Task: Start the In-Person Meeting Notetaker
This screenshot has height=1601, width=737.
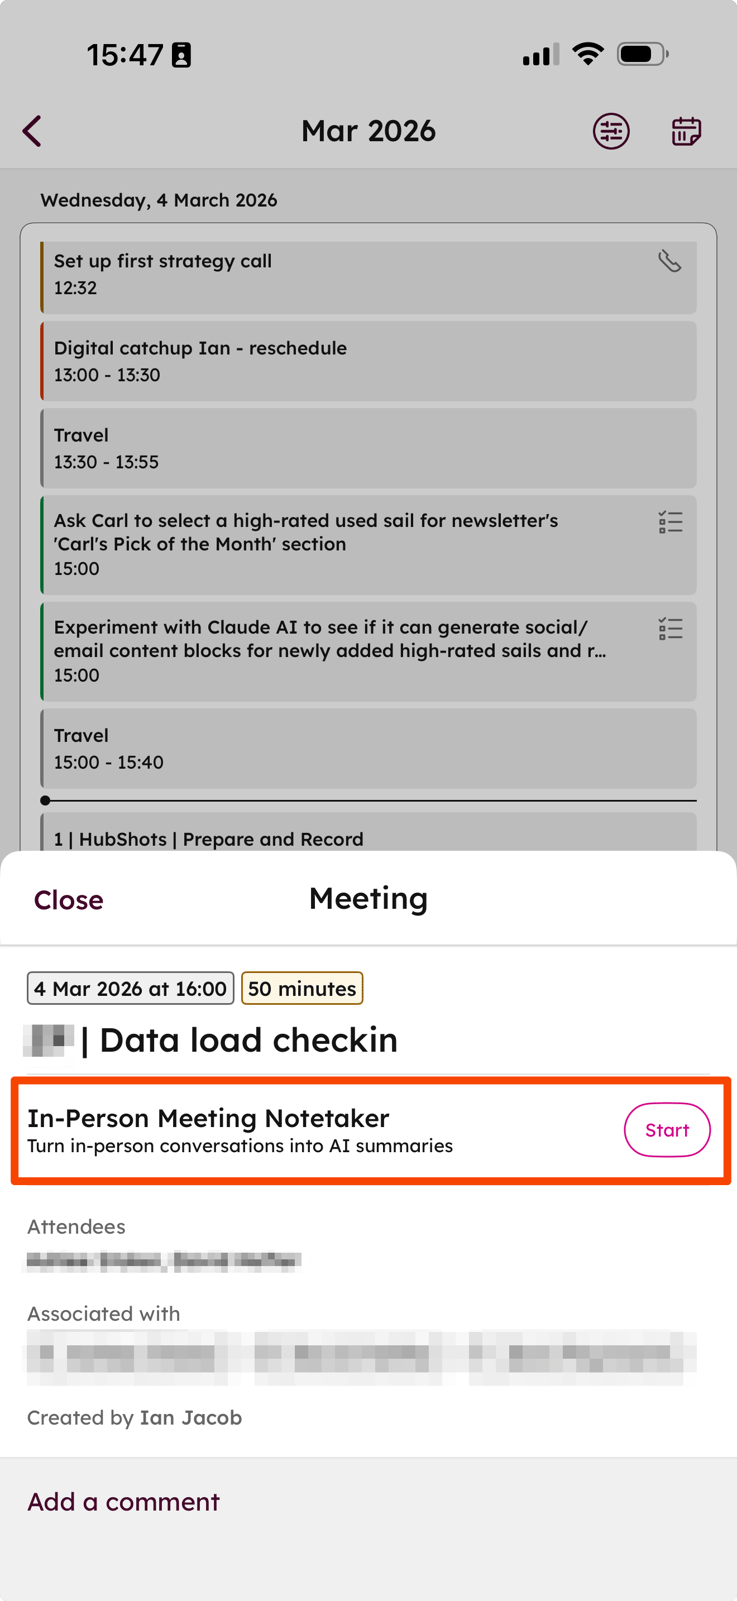Action: [666, 1130]
